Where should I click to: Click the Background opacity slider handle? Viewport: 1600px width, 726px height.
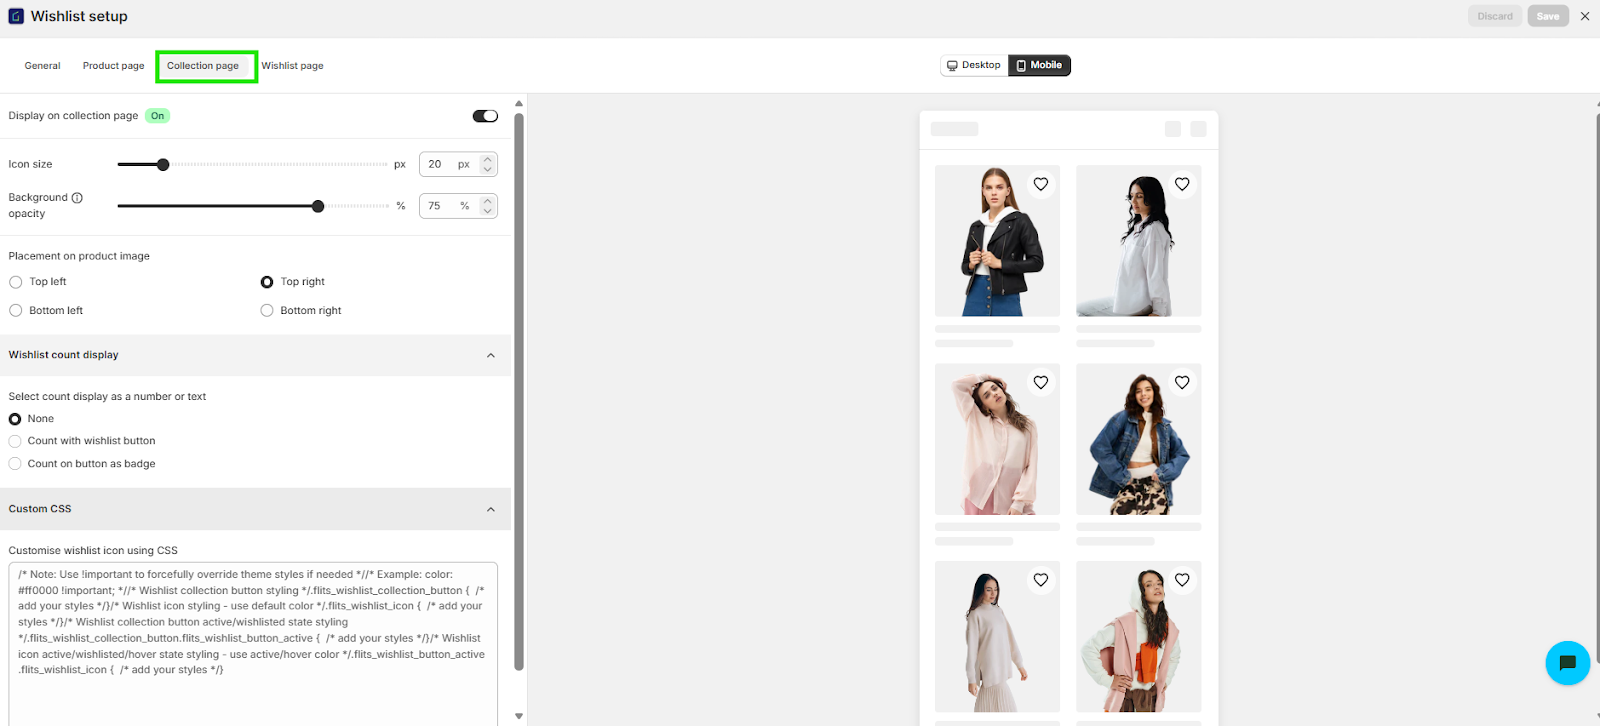pos(318,206)
